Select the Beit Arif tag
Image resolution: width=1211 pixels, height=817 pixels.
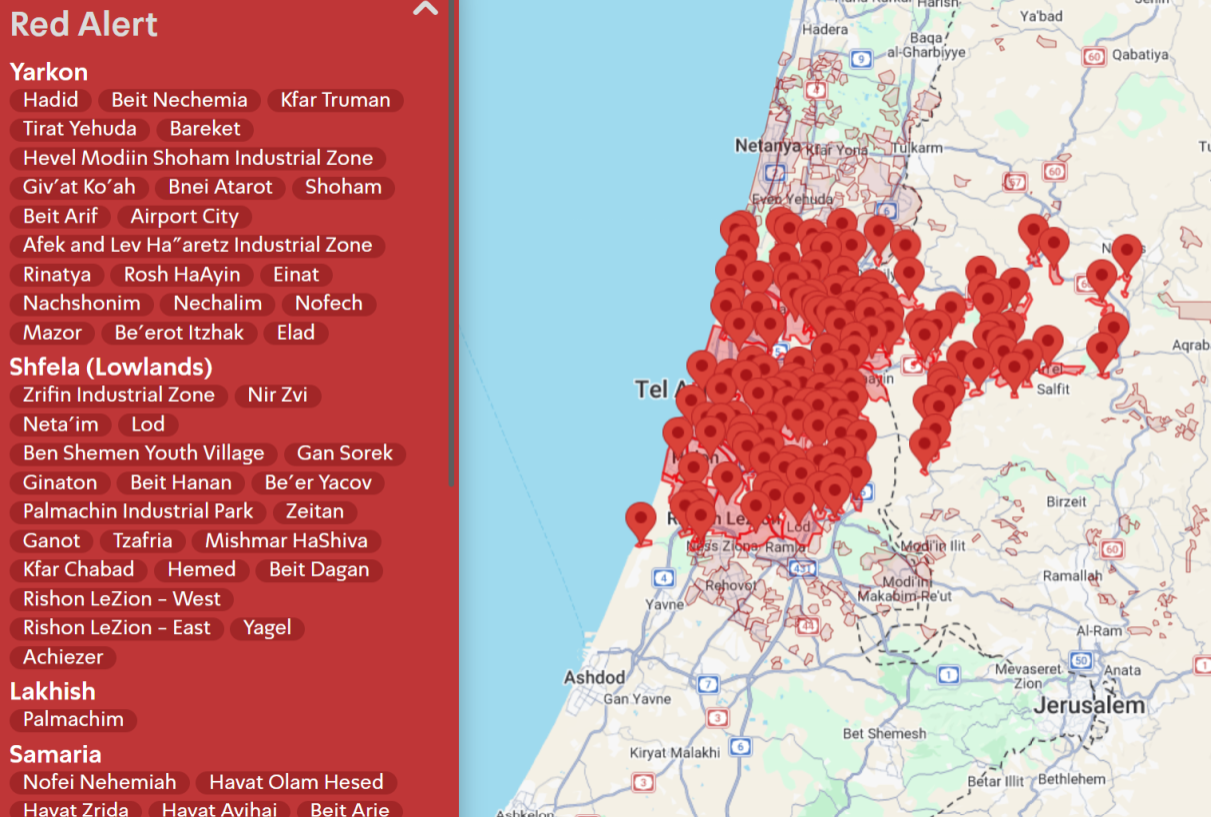[x=61, y=216]
